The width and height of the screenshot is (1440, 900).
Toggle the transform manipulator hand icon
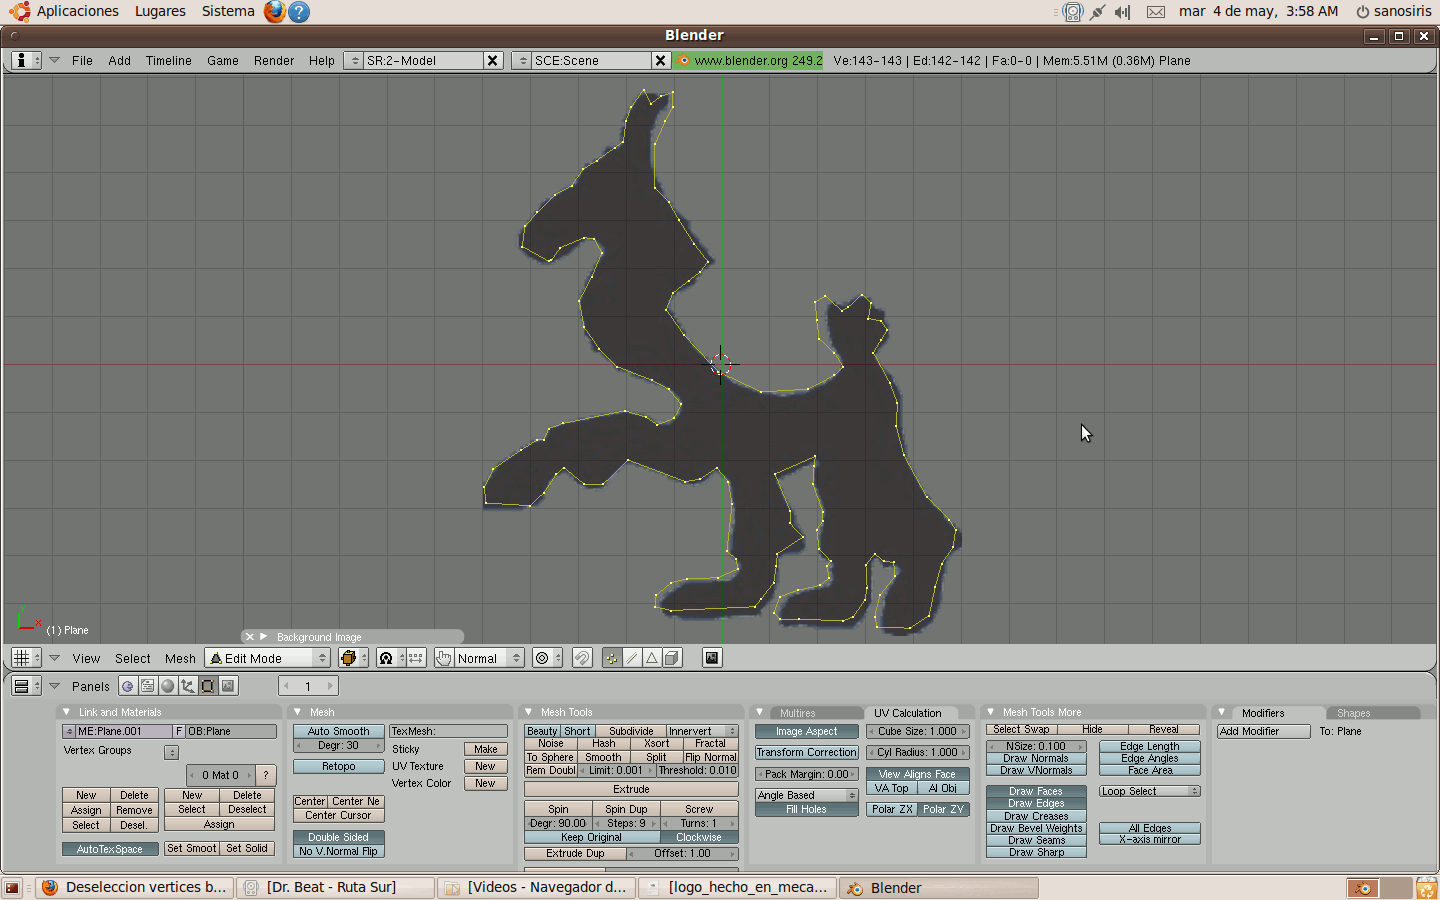[x=443, y=658]
